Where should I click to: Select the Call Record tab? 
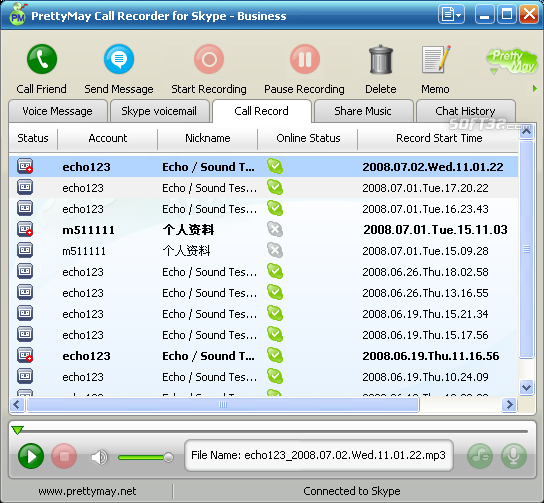coord(262,111)
